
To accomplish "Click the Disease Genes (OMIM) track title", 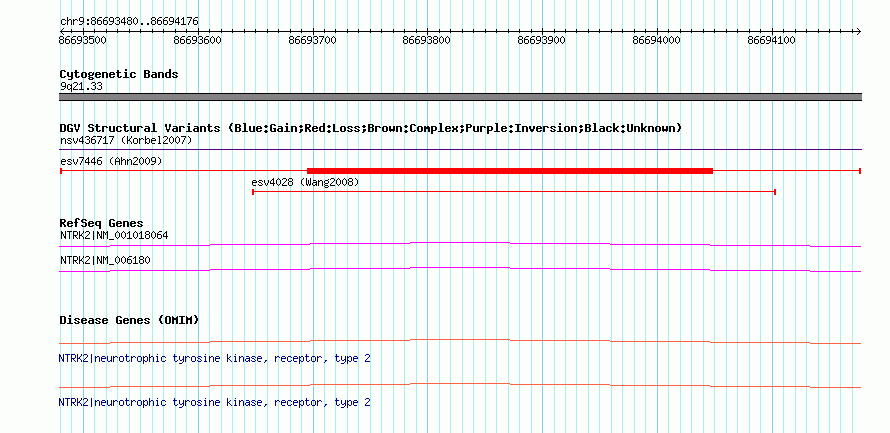I will (129, 321).
